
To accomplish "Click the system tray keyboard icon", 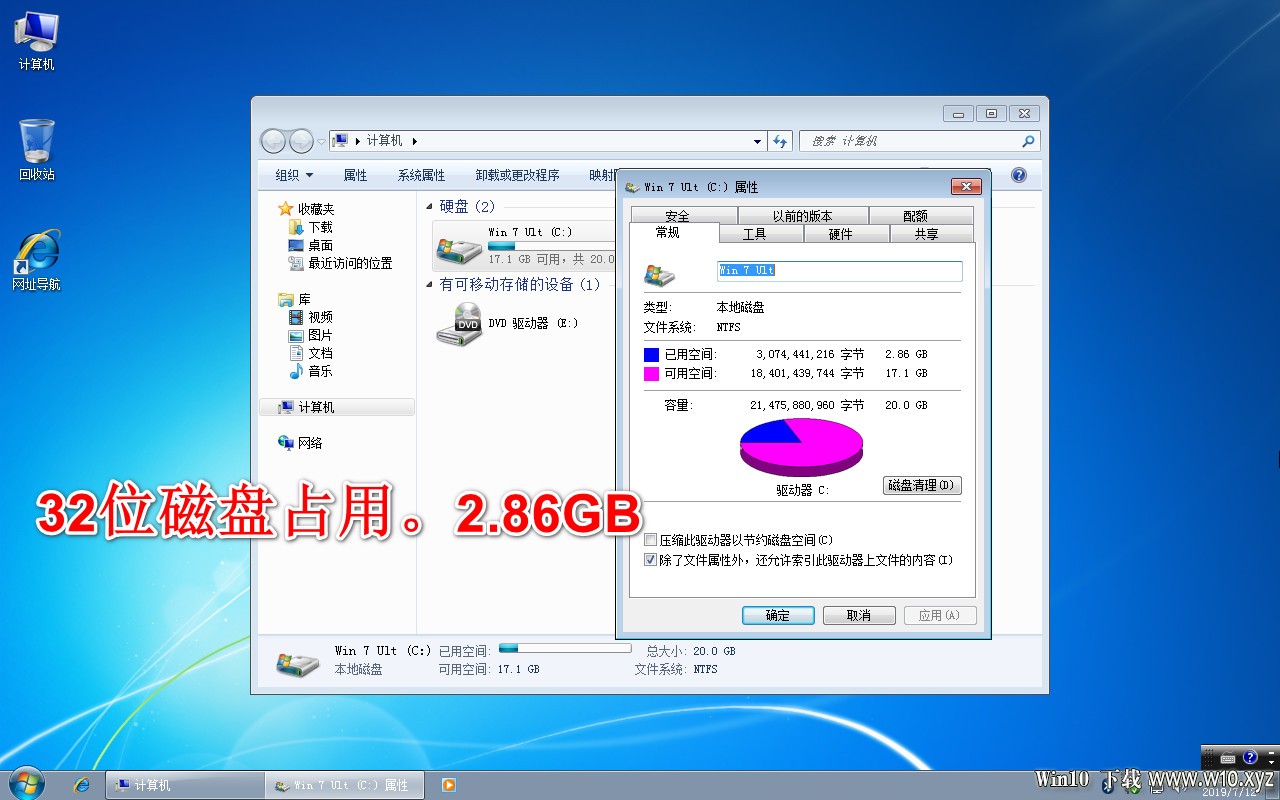I will [x=1229, y=759].
